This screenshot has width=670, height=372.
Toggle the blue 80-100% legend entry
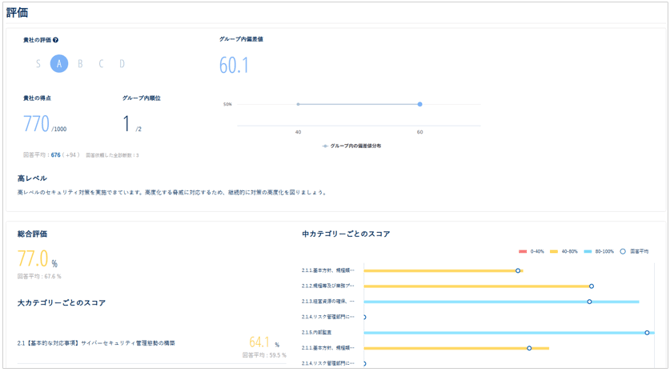click(599, 252)
